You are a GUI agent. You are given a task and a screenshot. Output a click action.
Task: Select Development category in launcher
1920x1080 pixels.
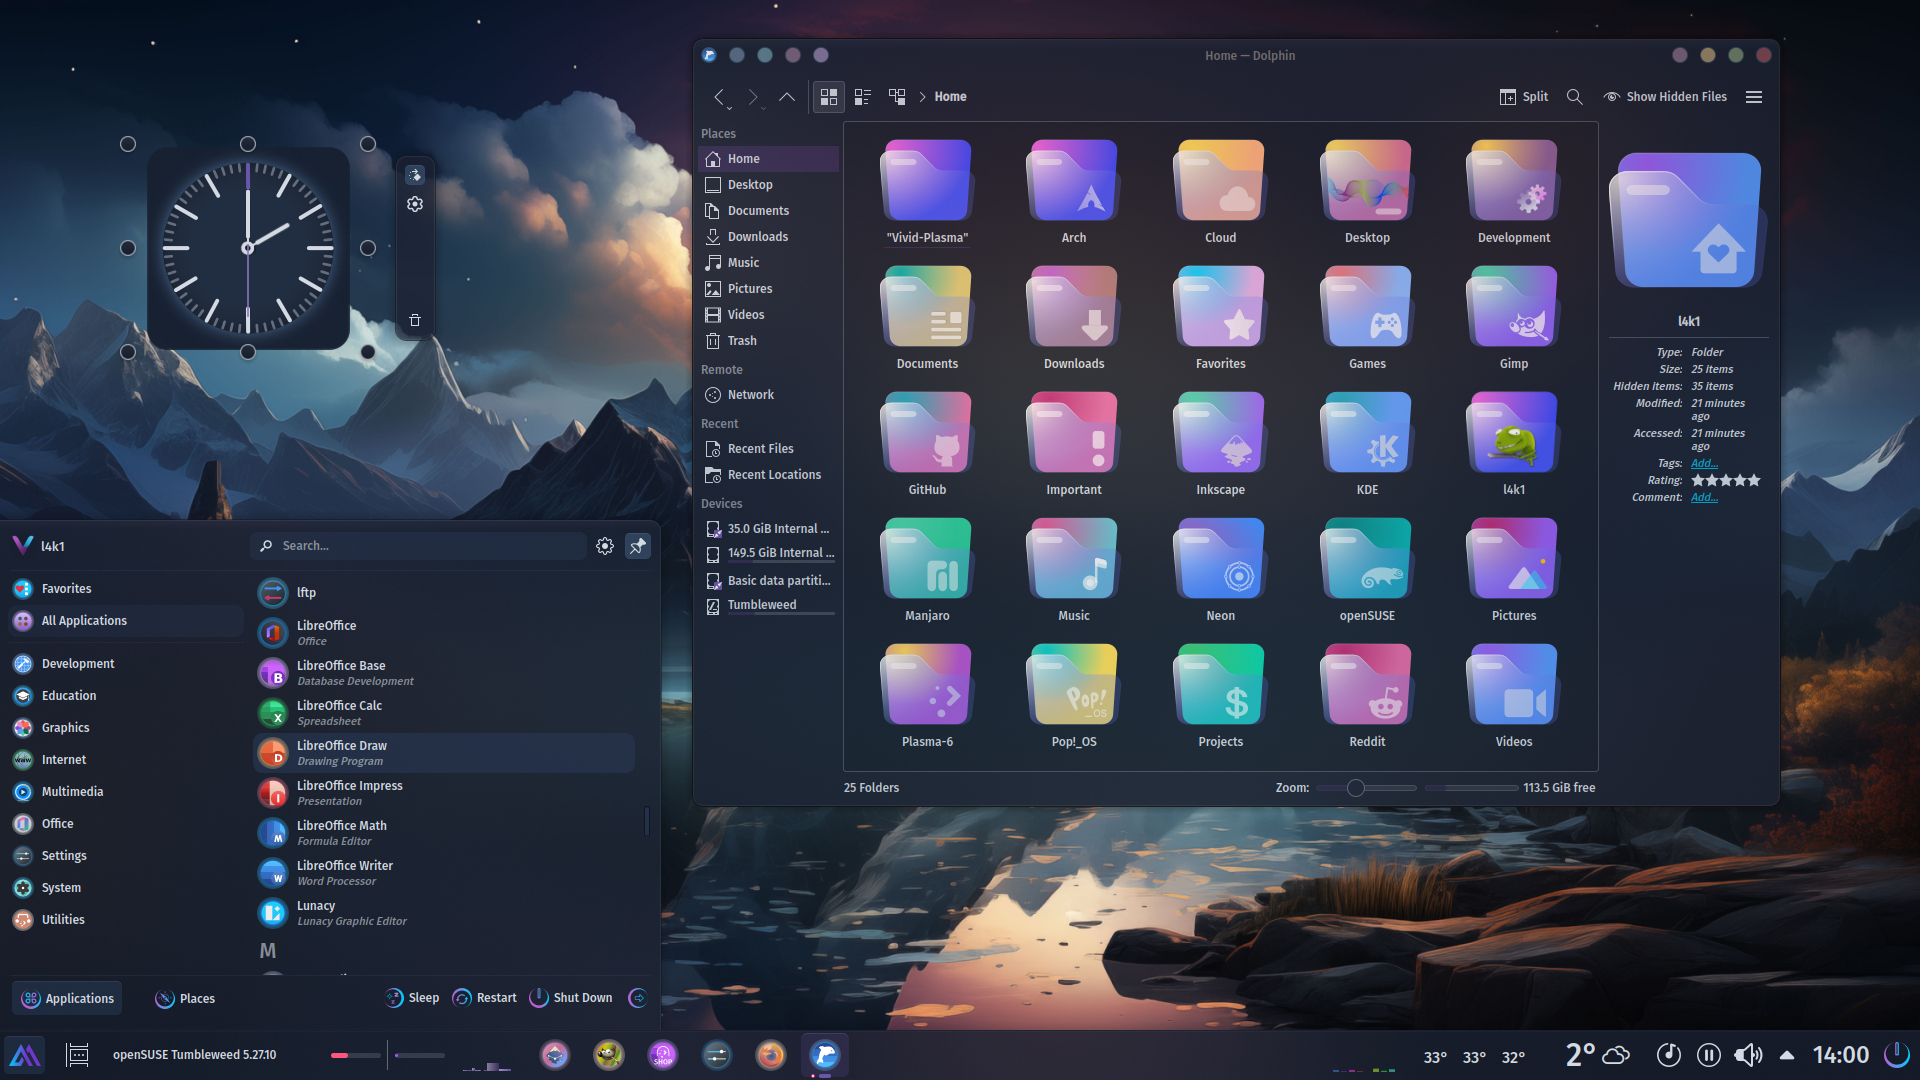click(126, 664)
